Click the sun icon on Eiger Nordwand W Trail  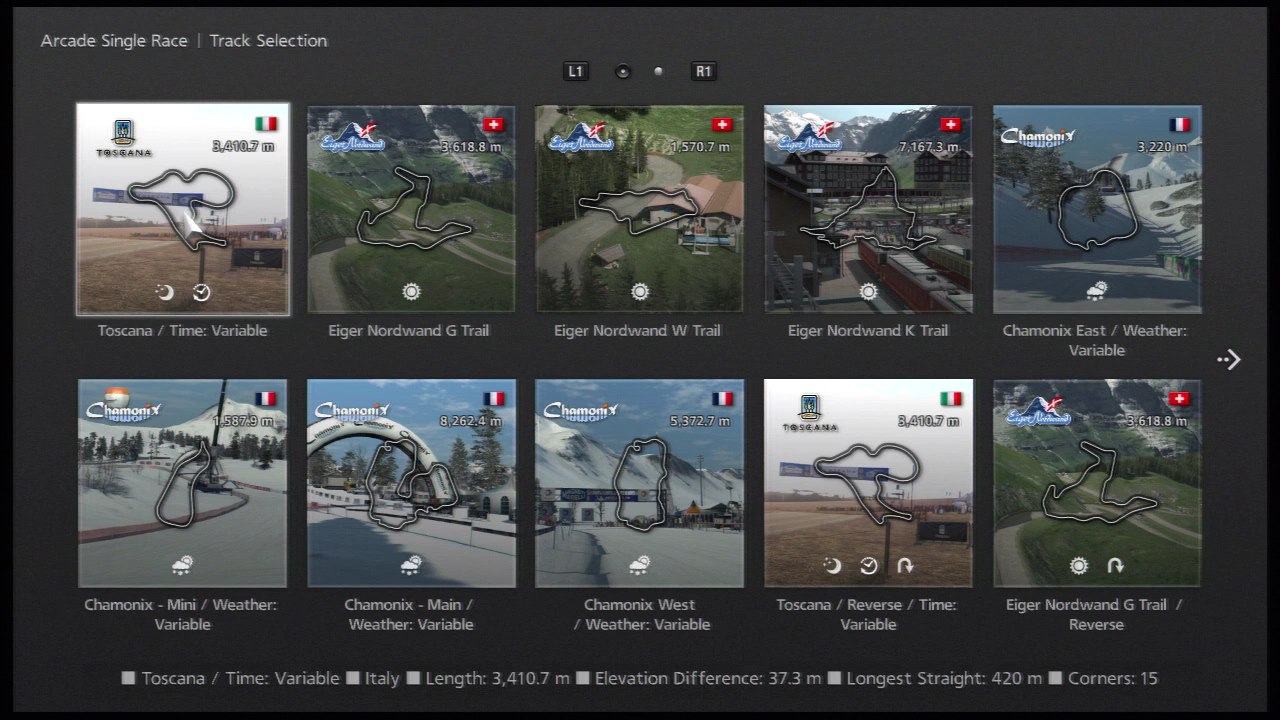[x=640, y=292]
